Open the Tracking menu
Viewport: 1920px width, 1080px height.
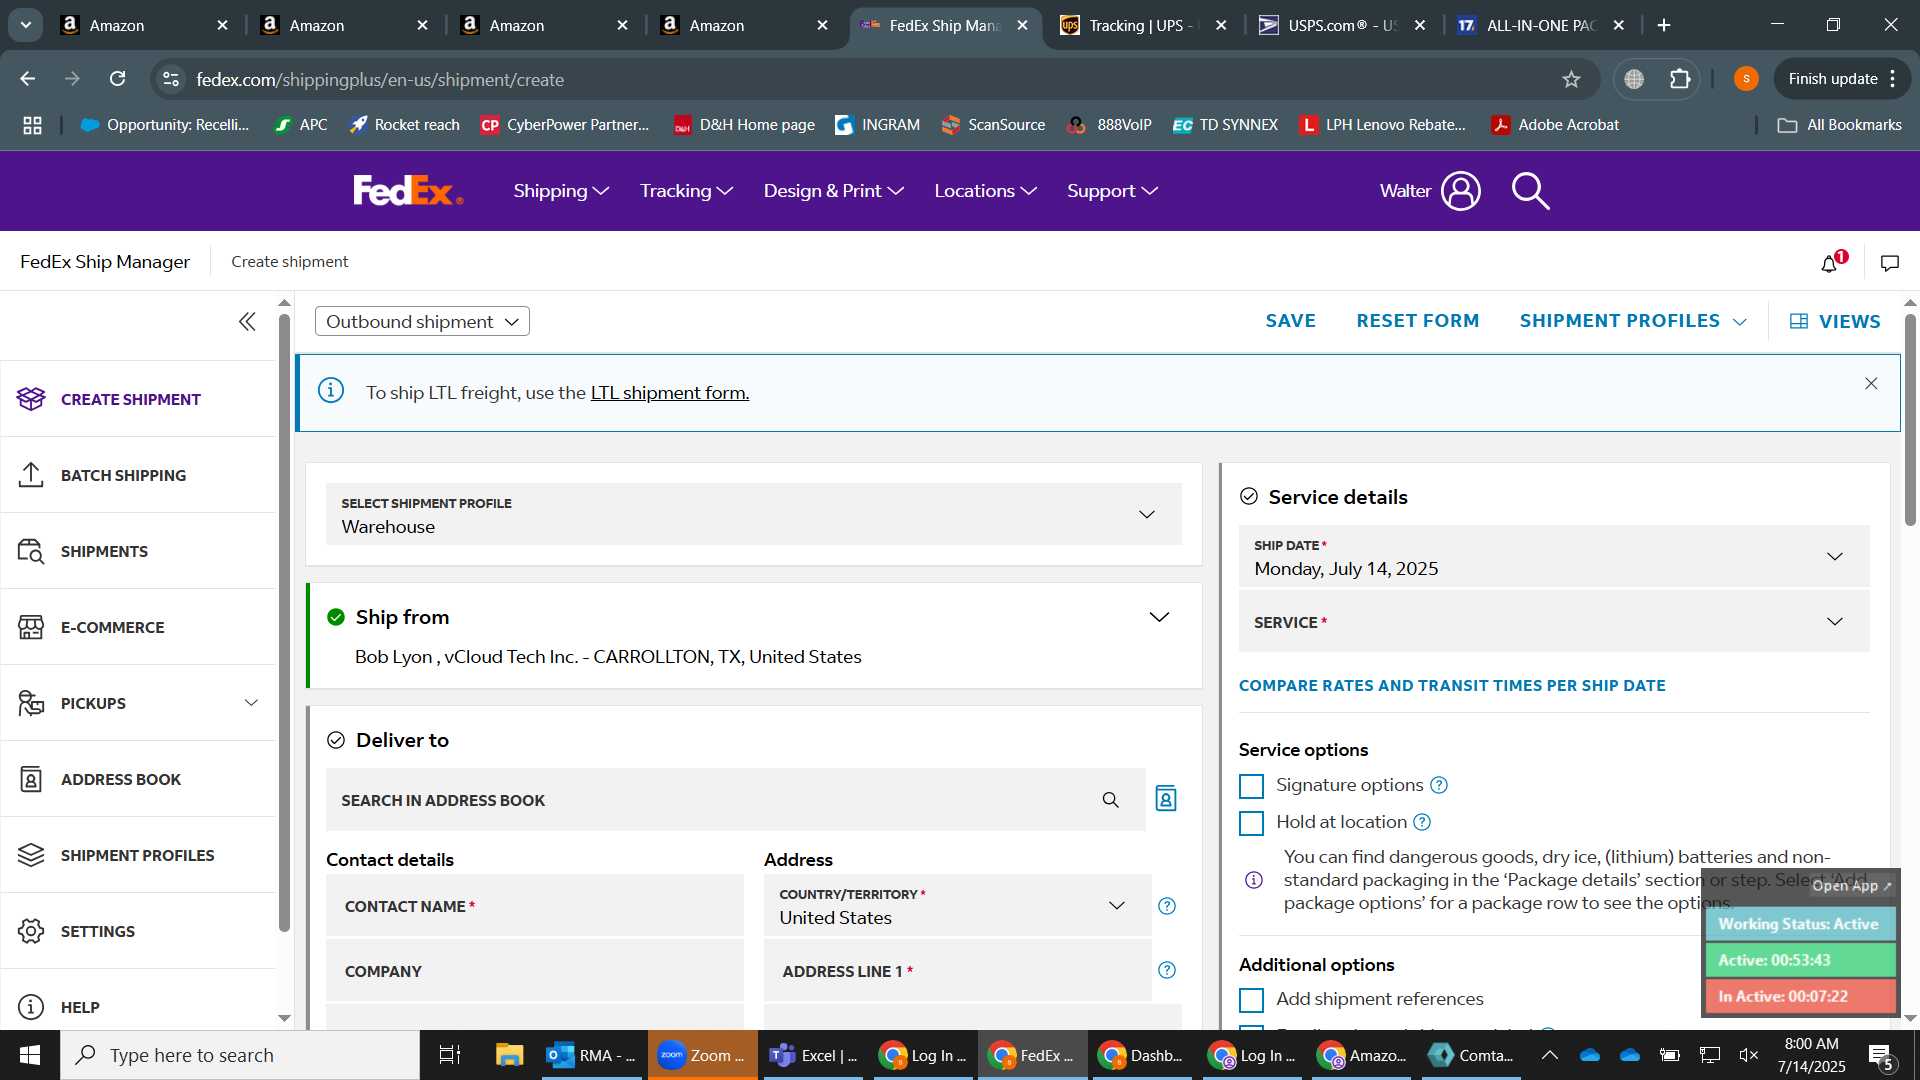(x=686, y=191)
